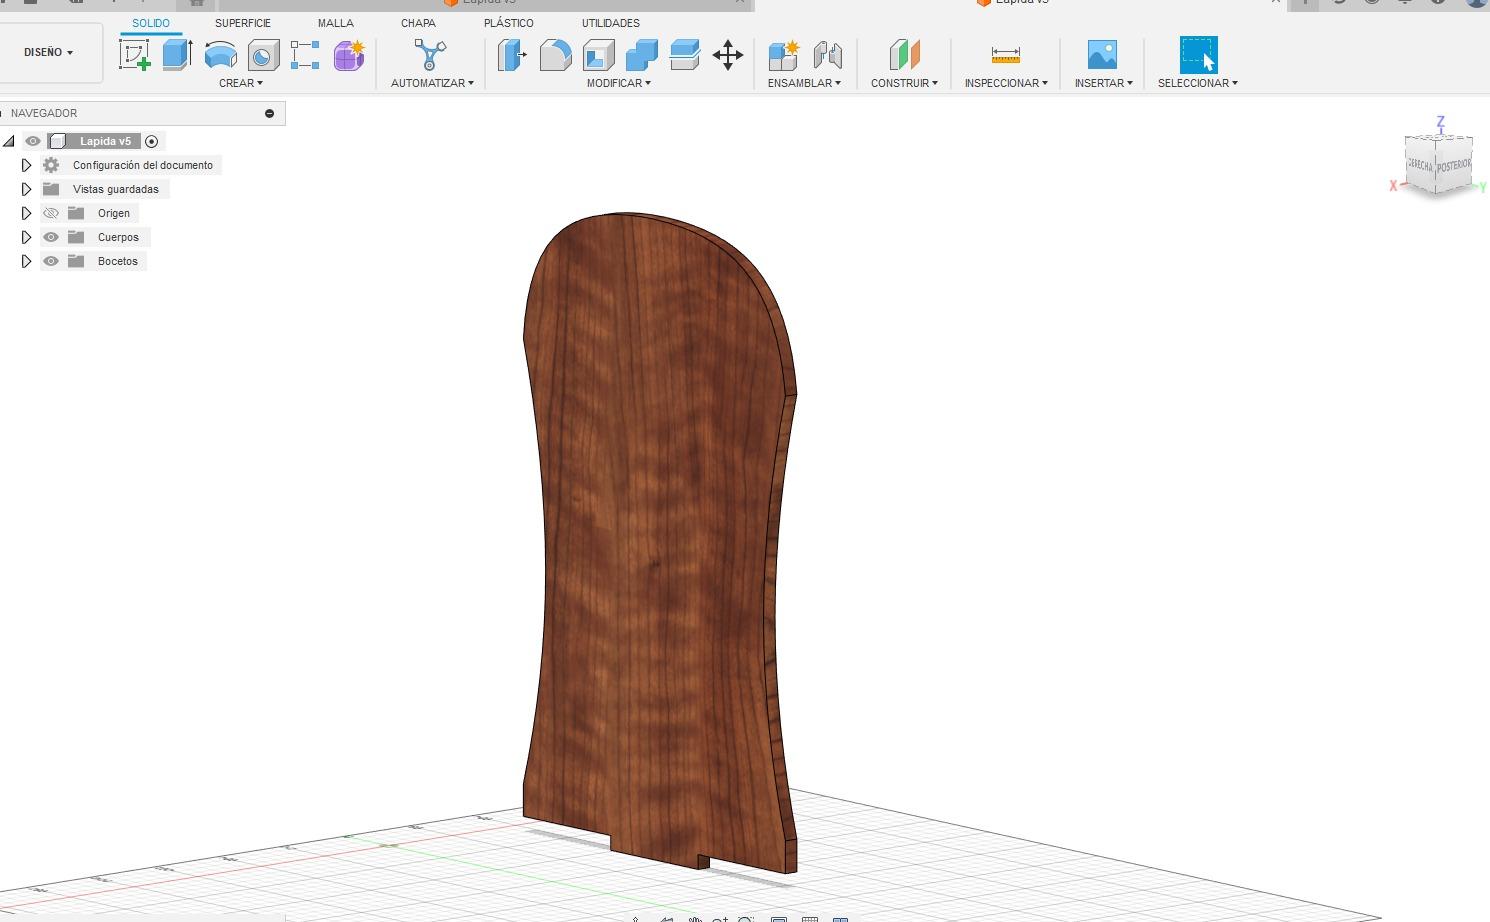
Task: Open the DISEÑO workspace dropdown
Action: coord(49,52)
